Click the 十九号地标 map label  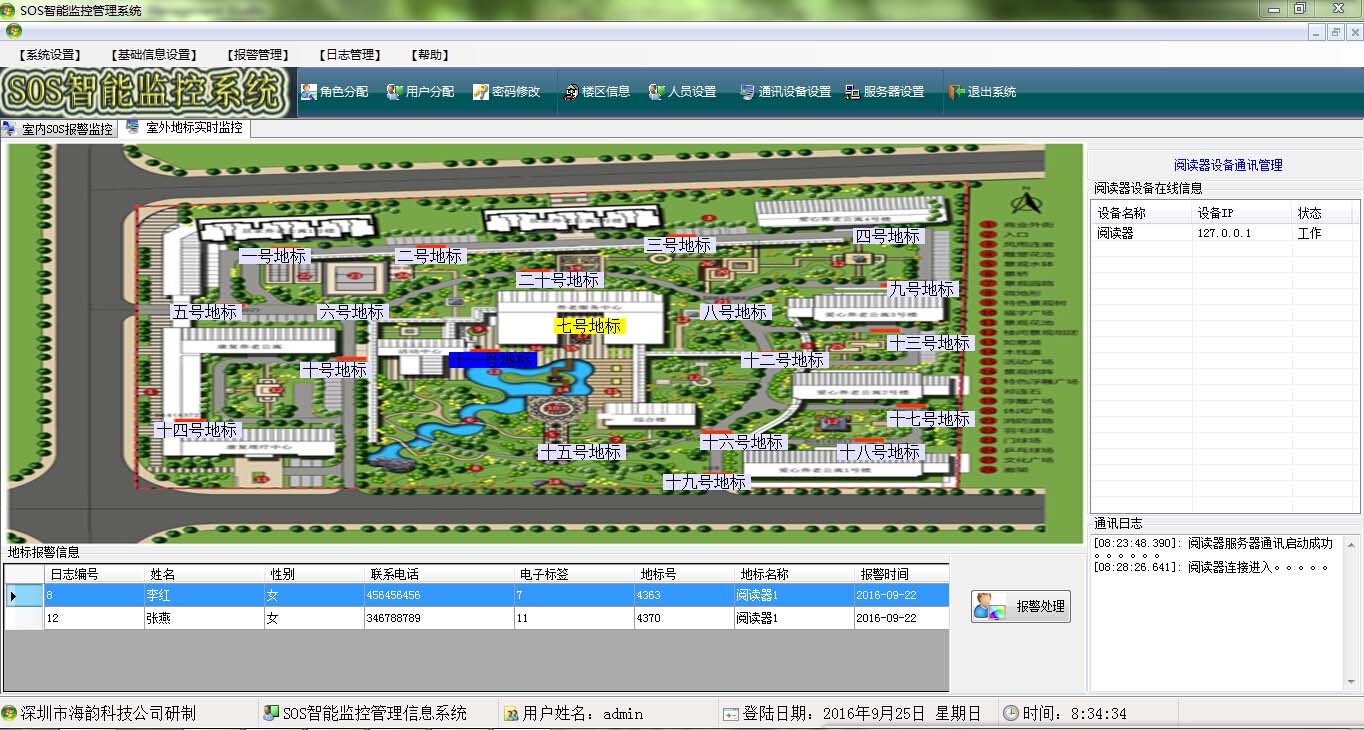point(706,482)
